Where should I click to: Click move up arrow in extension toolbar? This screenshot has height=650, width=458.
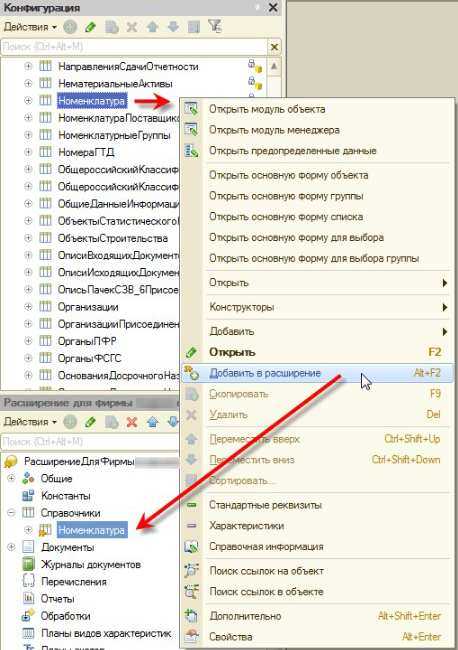[152, 422]
